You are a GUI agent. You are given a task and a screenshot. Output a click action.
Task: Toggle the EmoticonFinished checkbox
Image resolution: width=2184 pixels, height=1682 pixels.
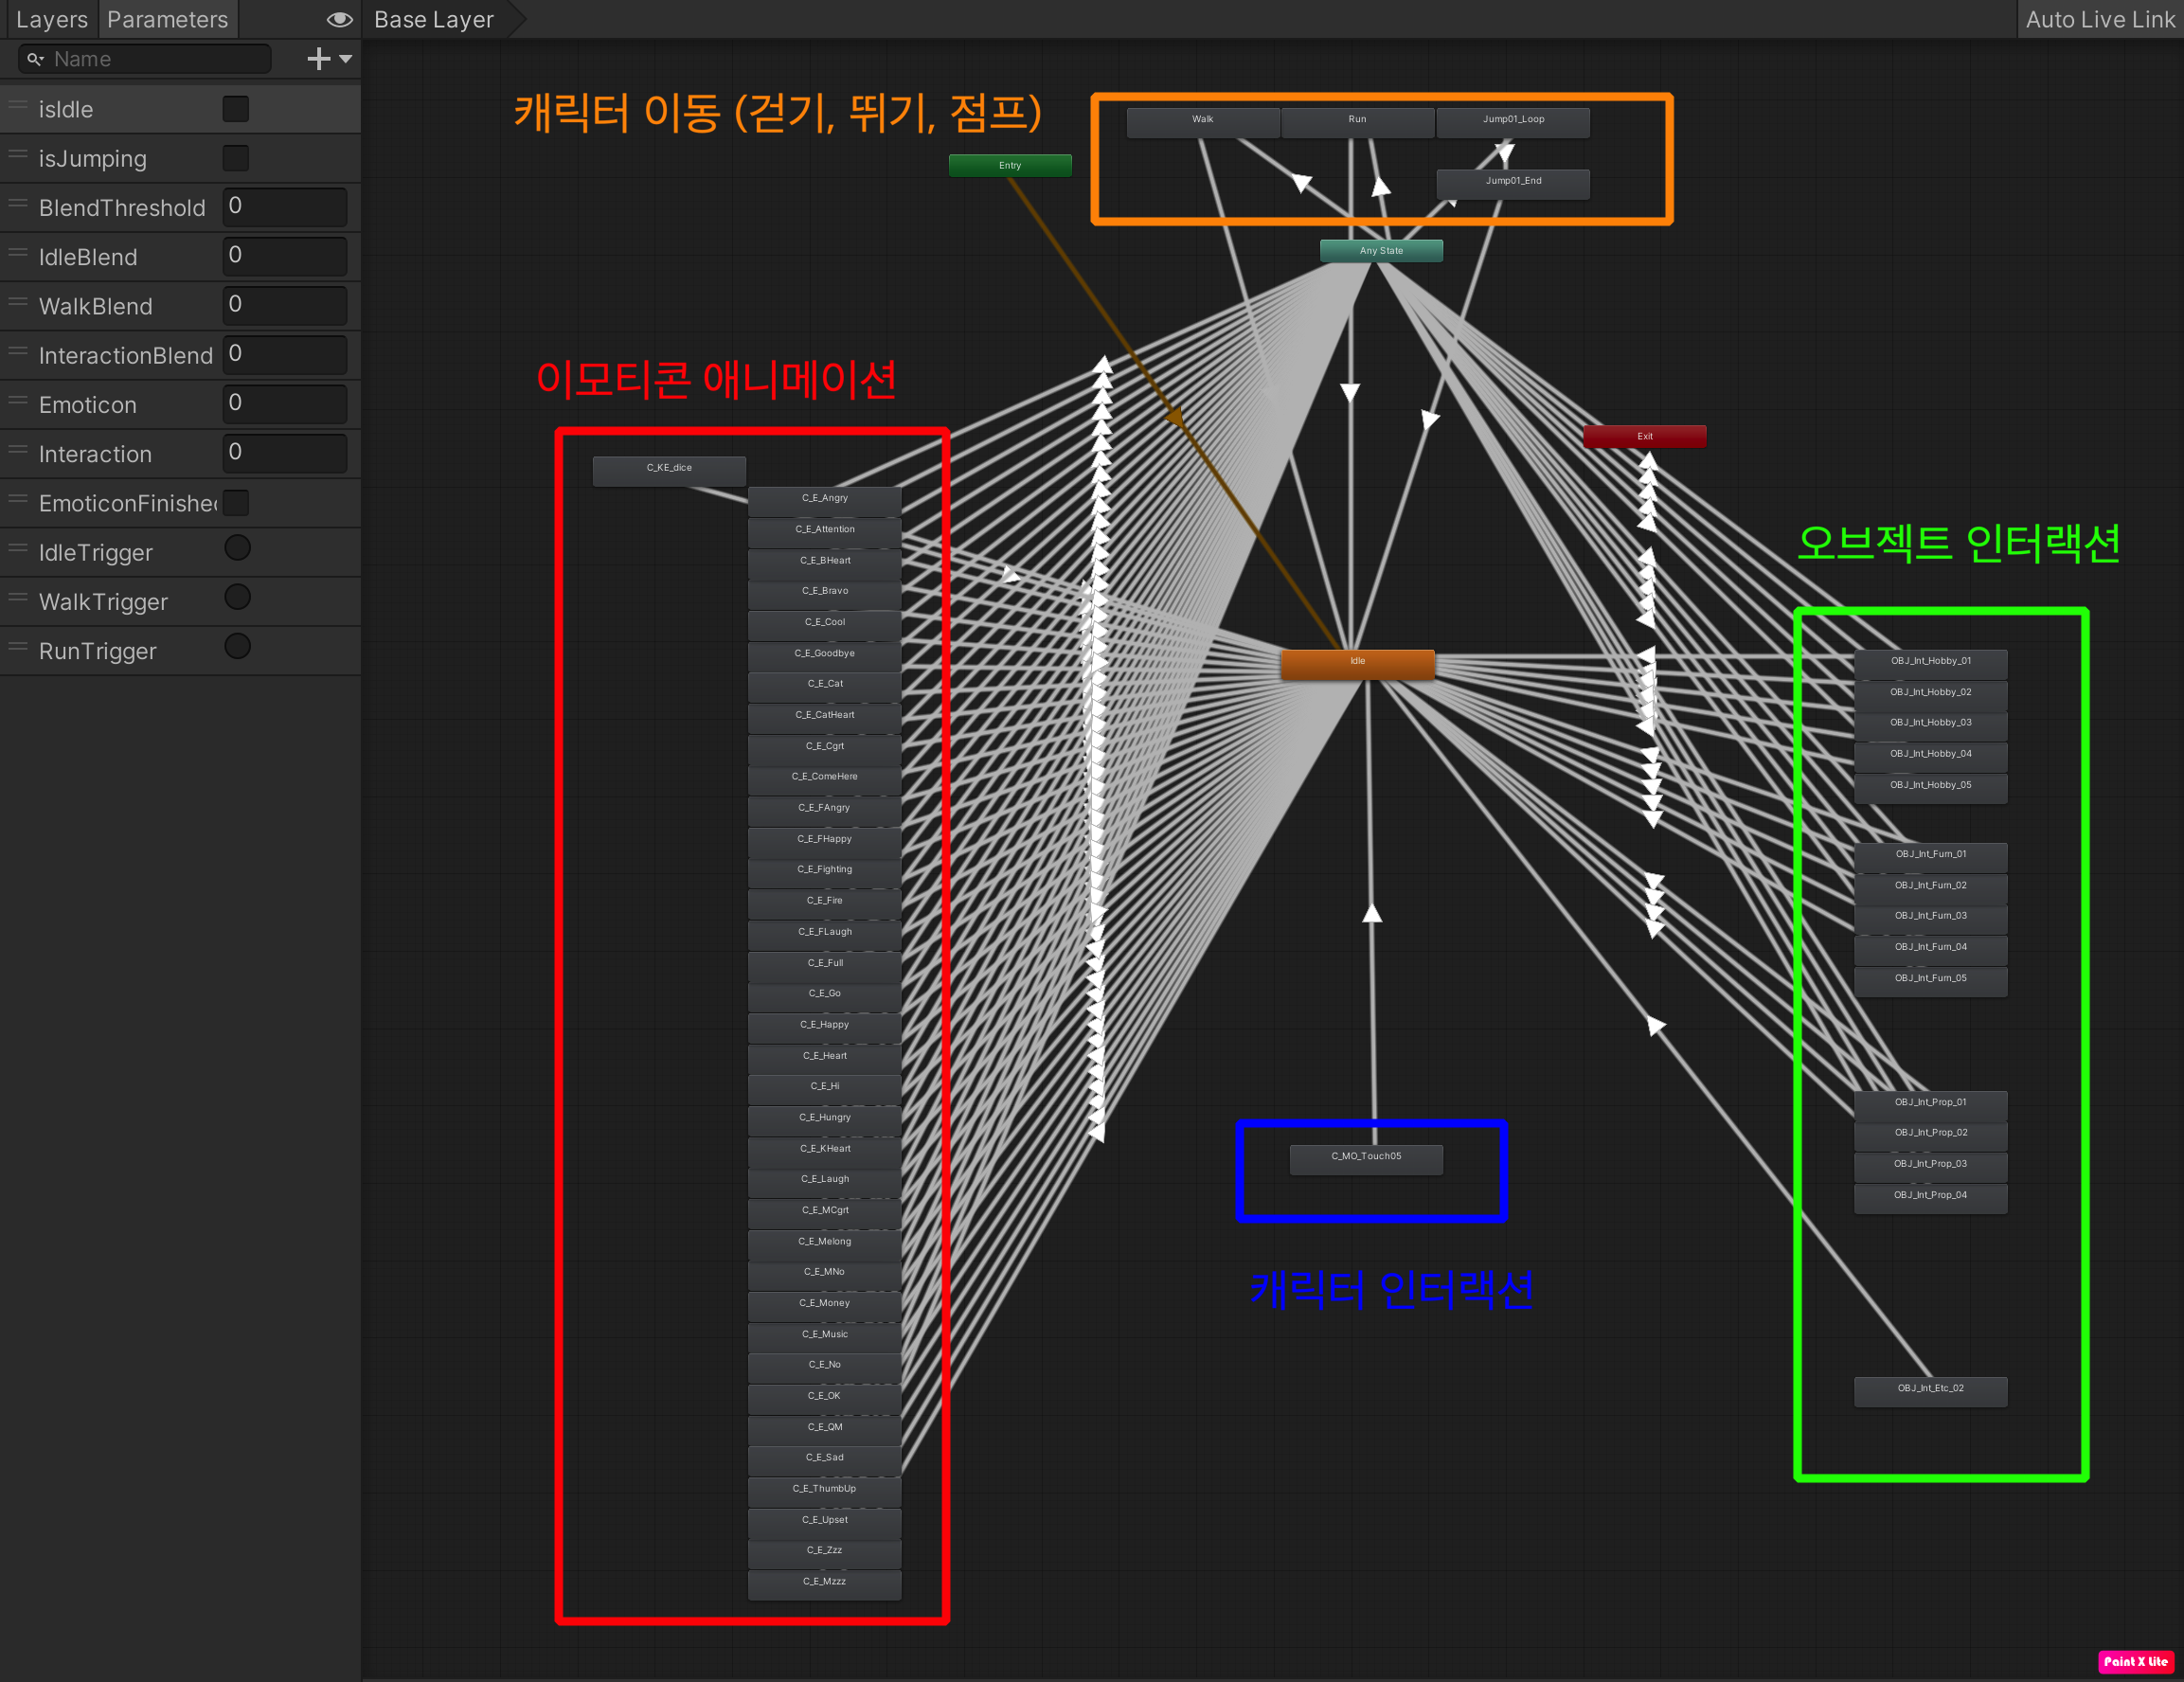[x=236, y=503]
